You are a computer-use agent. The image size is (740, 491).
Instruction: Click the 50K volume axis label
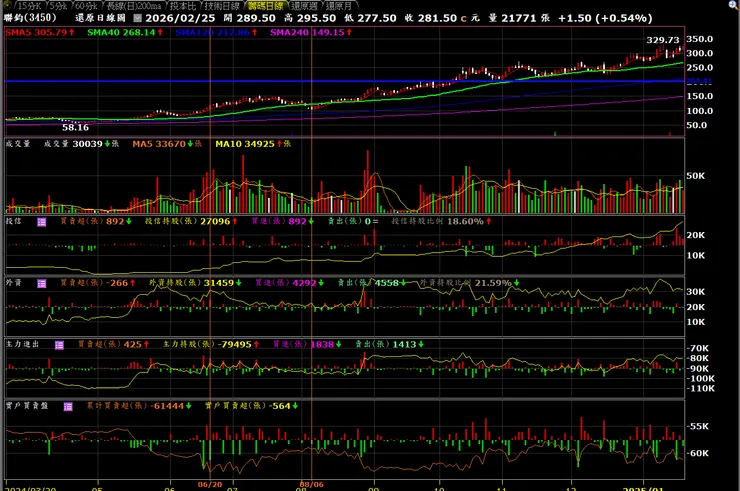pyautogui.click(x=696, y=176)
